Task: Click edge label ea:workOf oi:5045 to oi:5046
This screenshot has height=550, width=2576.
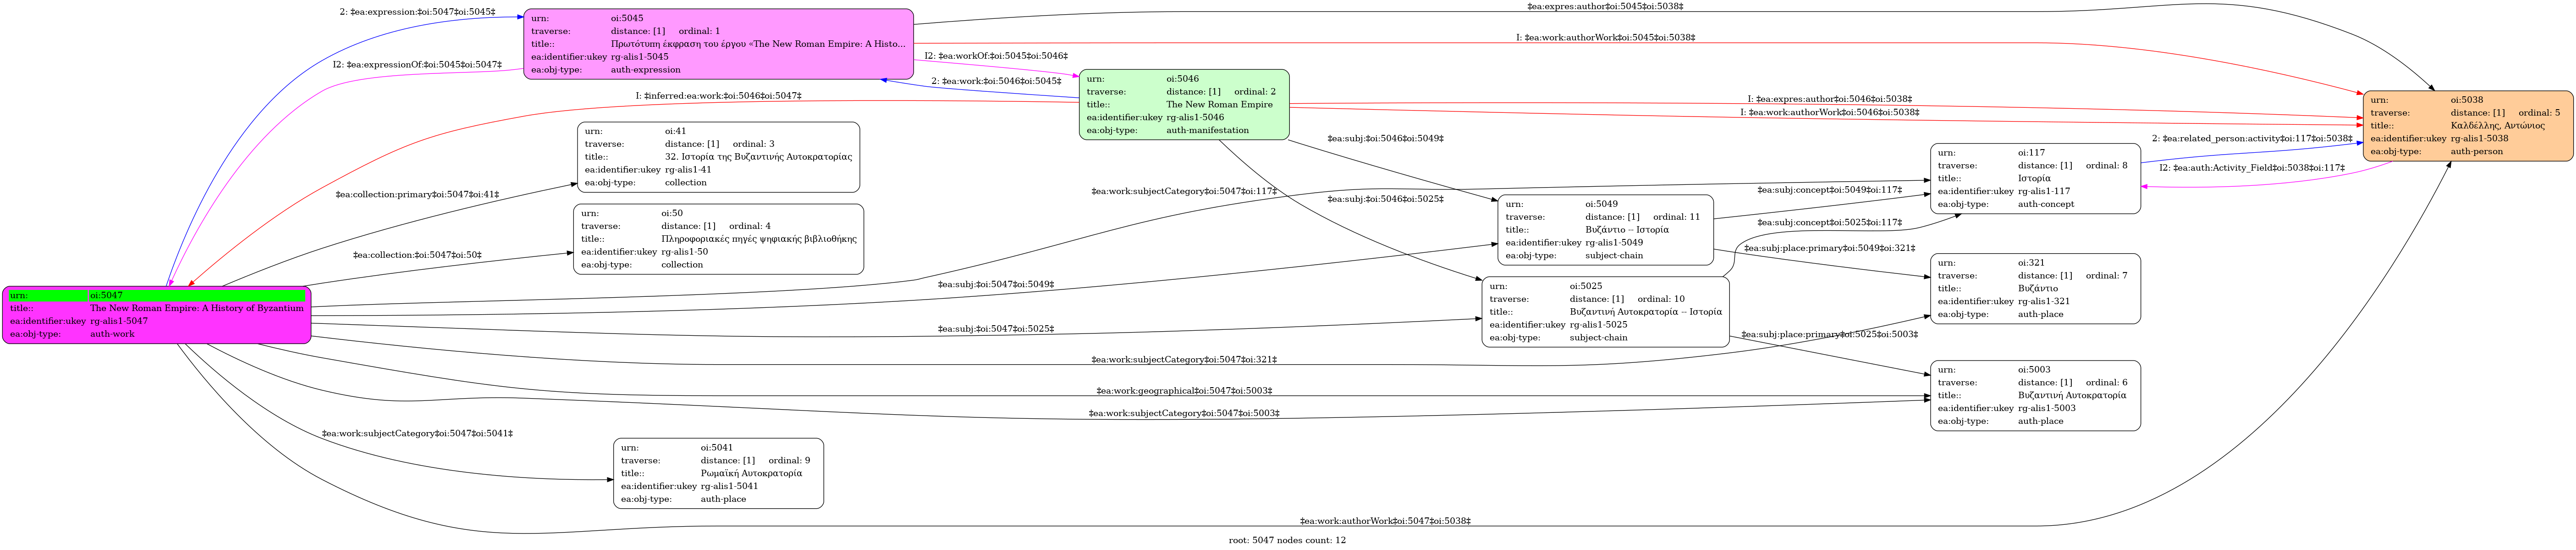Action: click(996, 56)
